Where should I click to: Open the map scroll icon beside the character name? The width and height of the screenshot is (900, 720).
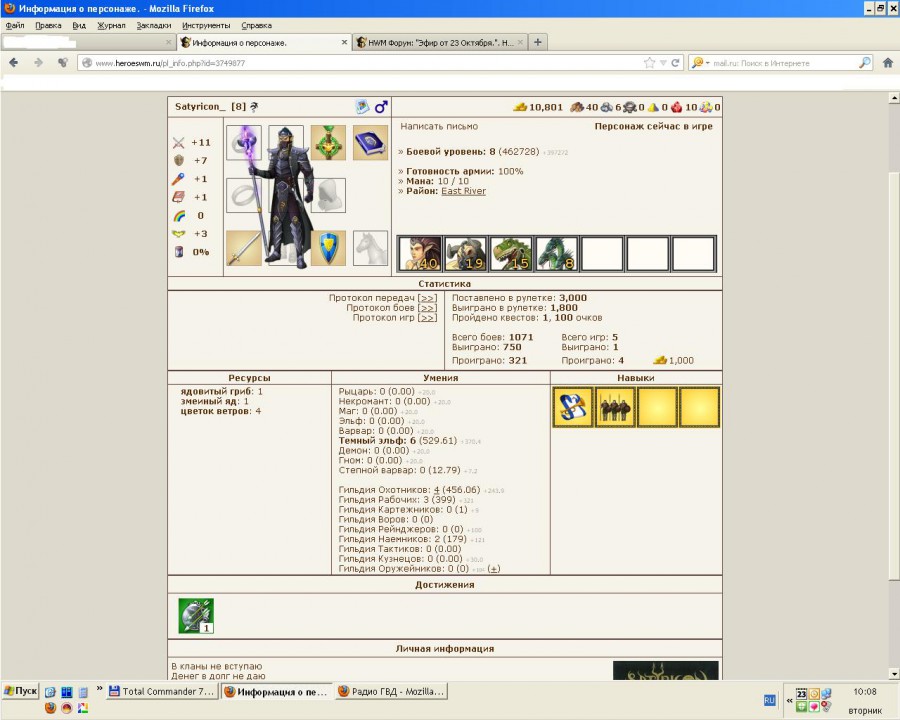click(x=362, y=106)
